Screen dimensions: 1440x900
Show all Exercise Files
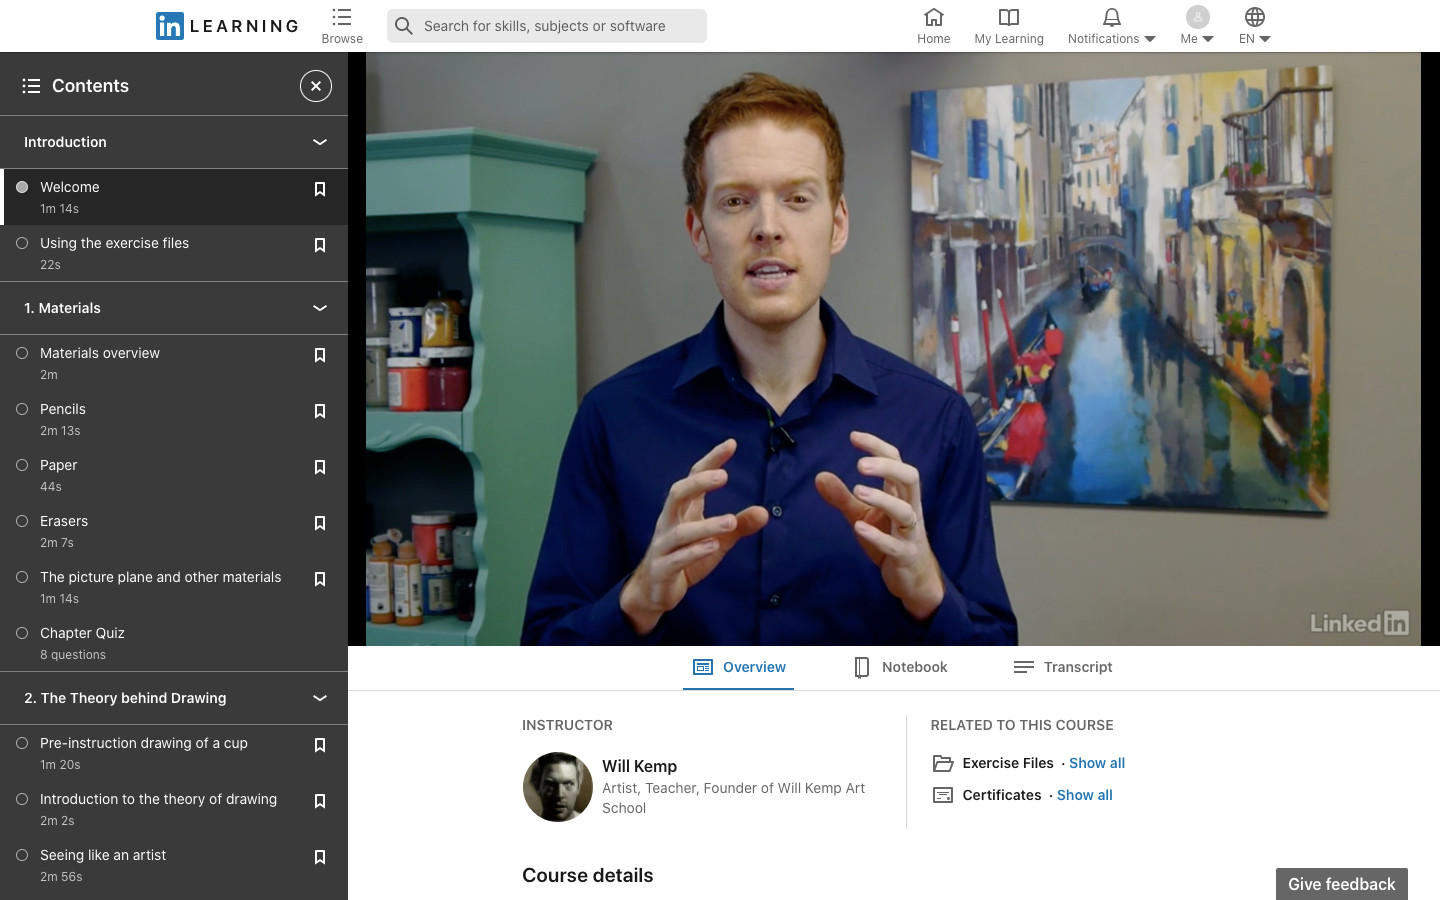pos(1097,763)
